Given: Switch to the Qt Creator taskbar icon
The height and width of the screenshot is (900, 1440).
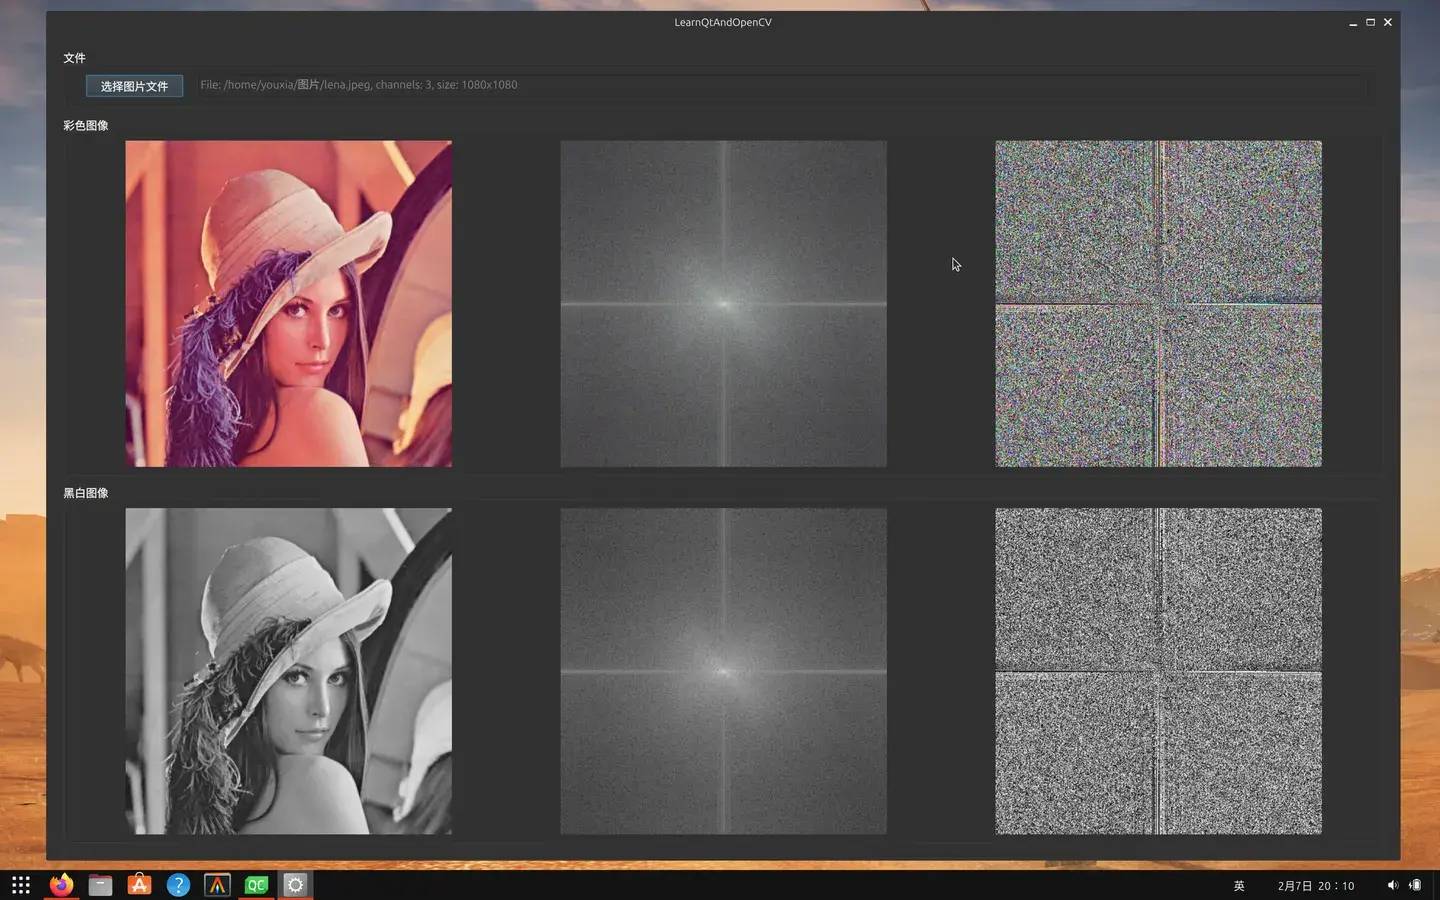Looking at the screenshot, I should click(257, 885).
